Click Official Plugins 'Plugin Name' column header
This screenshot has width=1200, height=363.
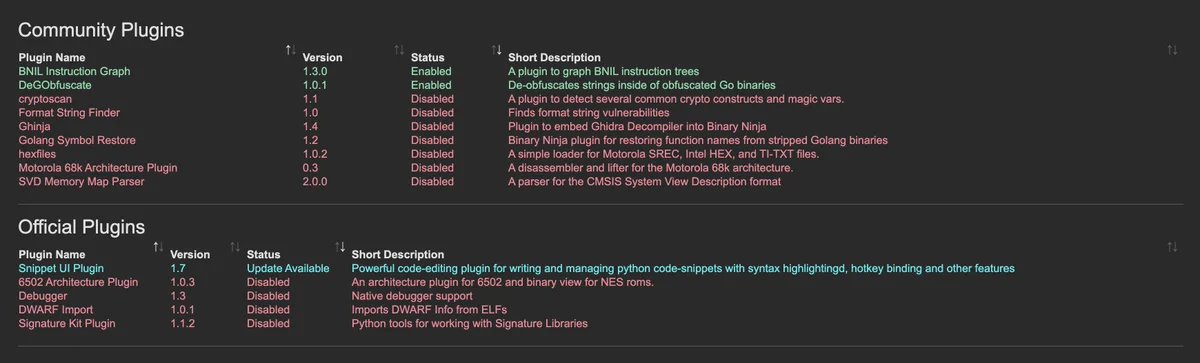point(52,255)
